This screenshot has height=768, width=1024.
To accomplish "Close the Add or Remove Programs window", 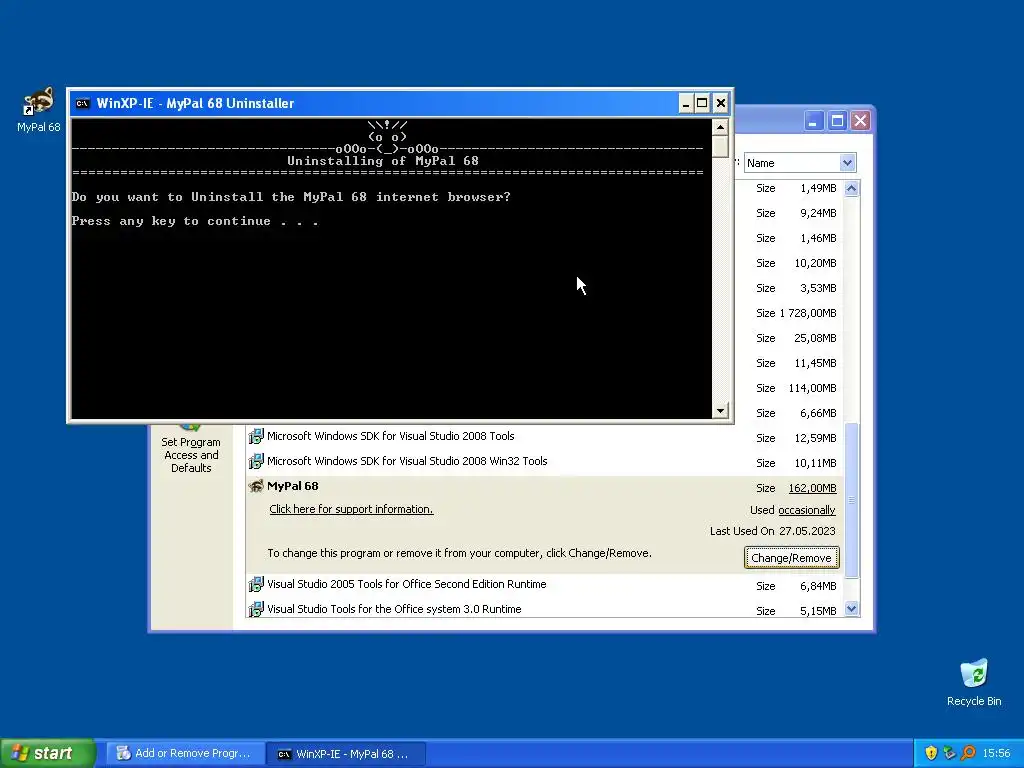I will [860, 121].
